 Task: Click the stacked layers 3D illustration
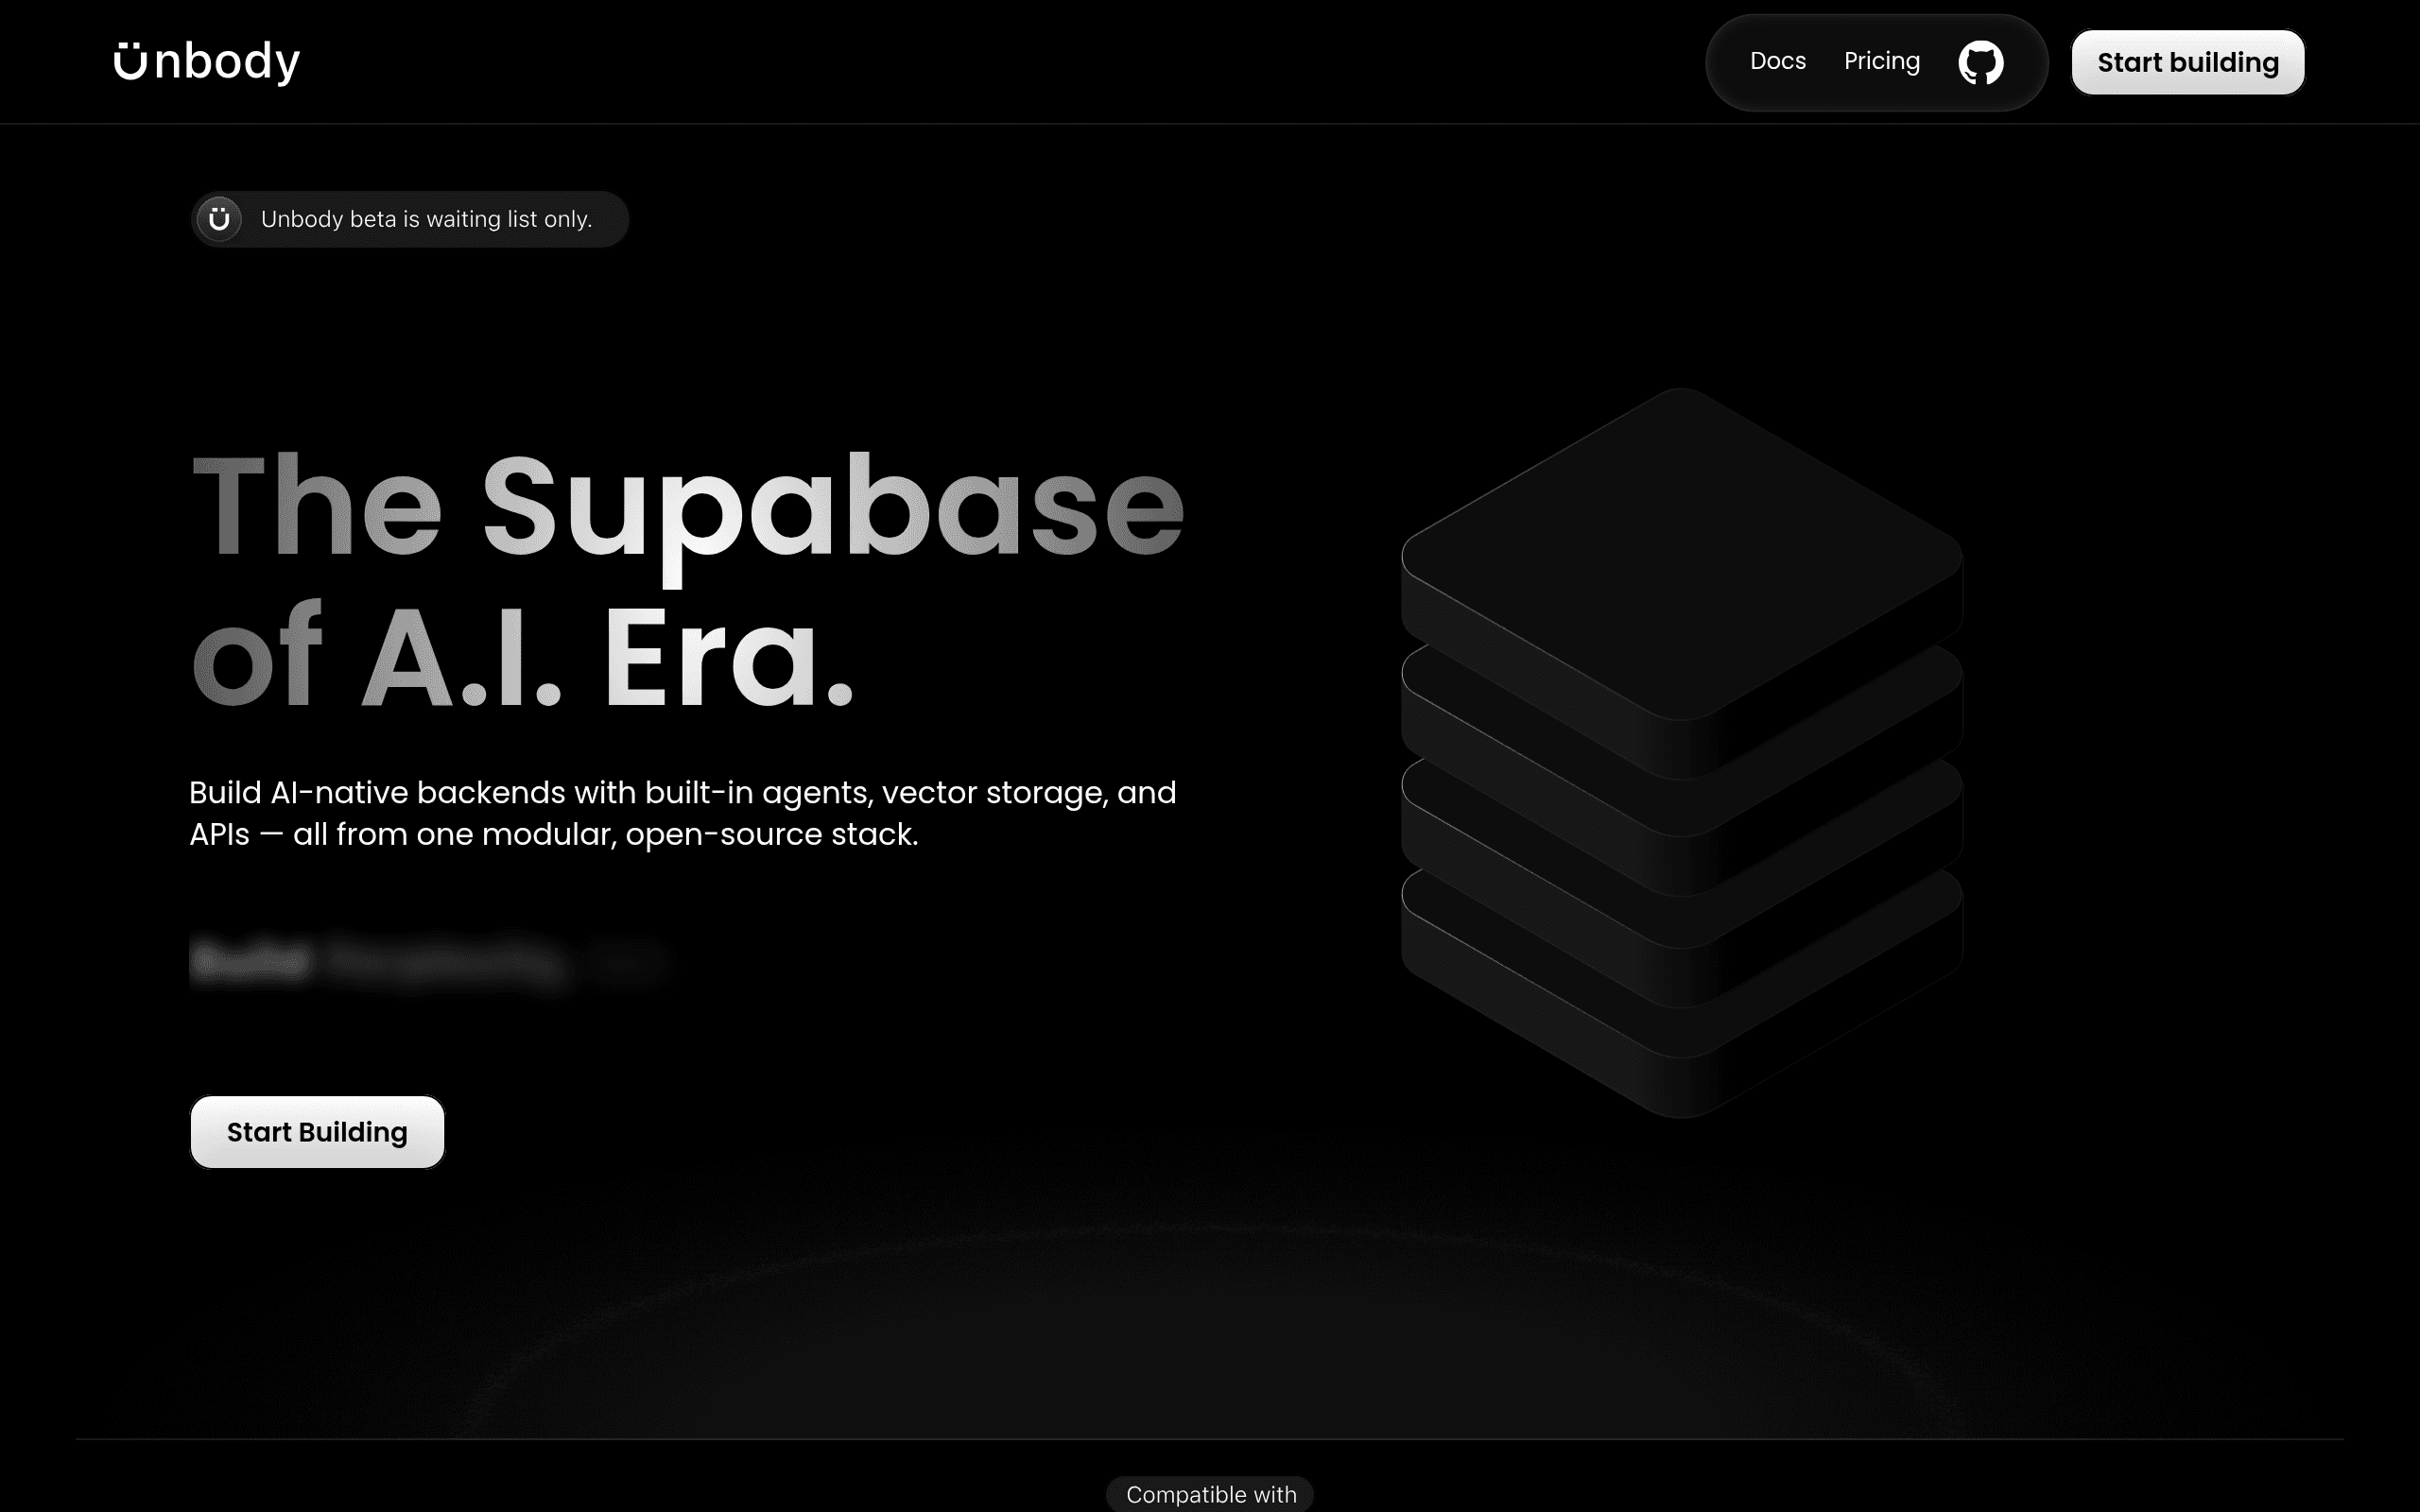[x=1681, y=752]
